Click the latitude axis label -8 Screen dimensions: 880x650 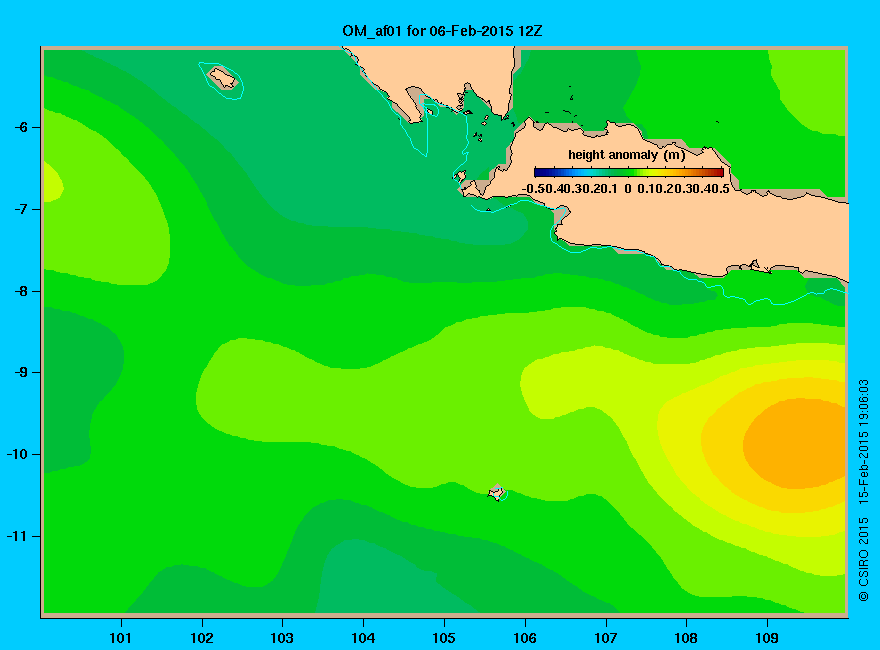21,291
